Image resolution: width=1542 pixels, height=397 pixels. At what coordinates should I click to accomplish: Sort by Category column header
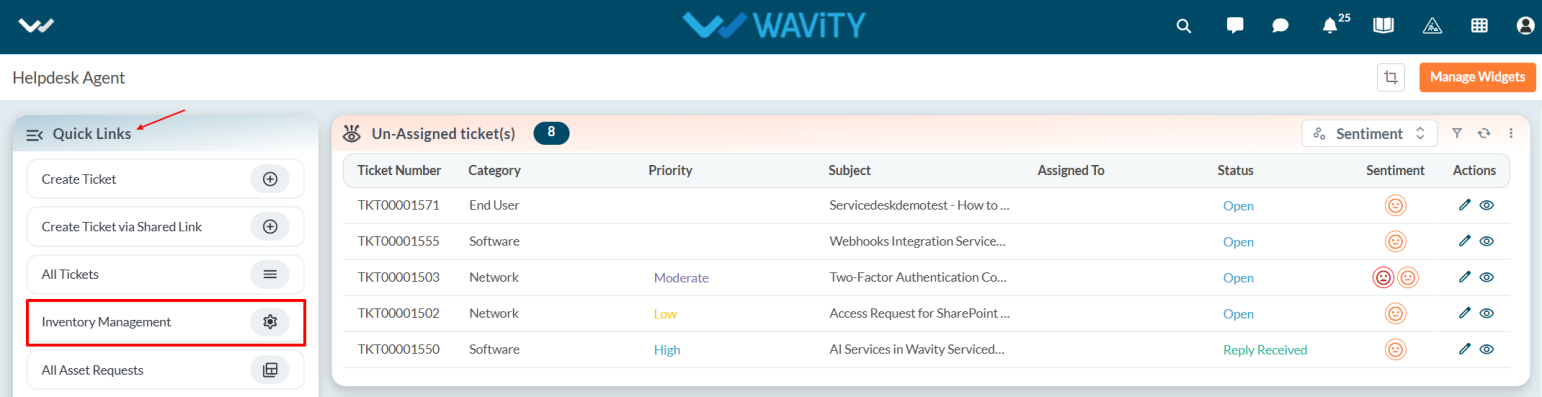coord(494,171)
